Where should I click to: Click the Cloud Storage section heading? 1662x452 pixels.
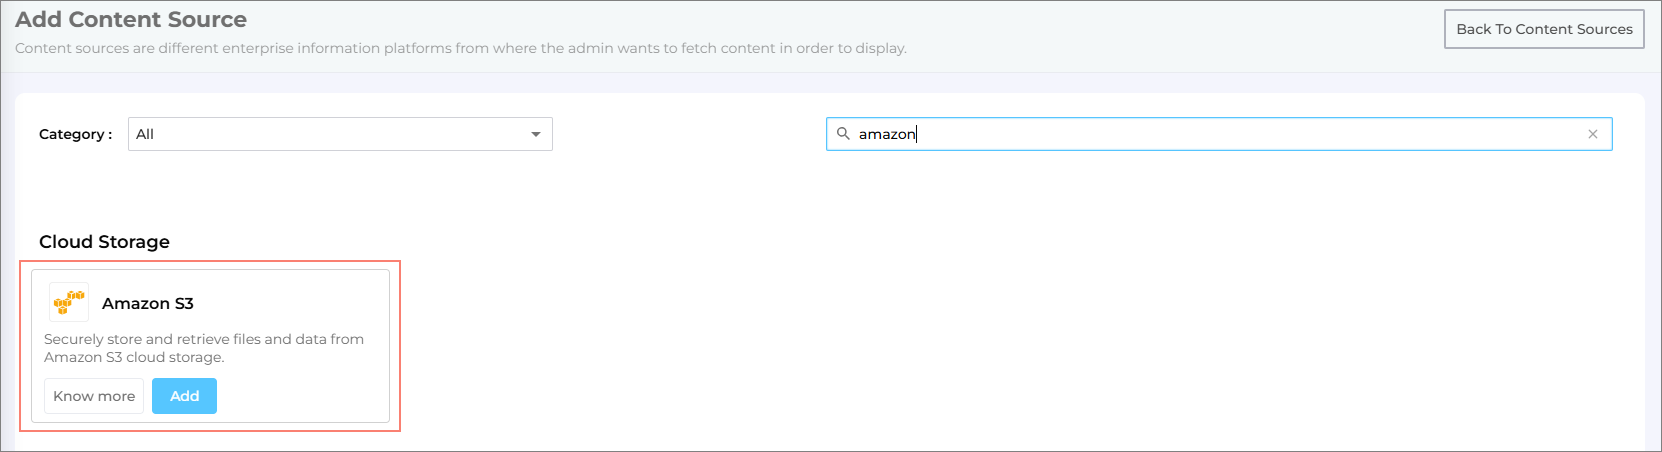pos(104,242)
